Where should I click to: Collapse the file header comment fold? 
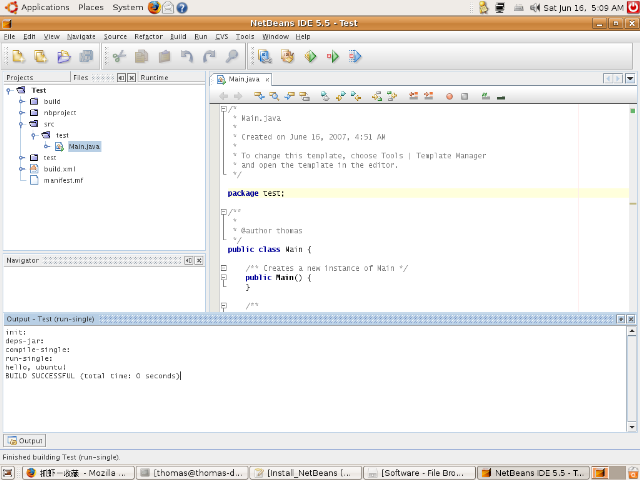point(224,109)
